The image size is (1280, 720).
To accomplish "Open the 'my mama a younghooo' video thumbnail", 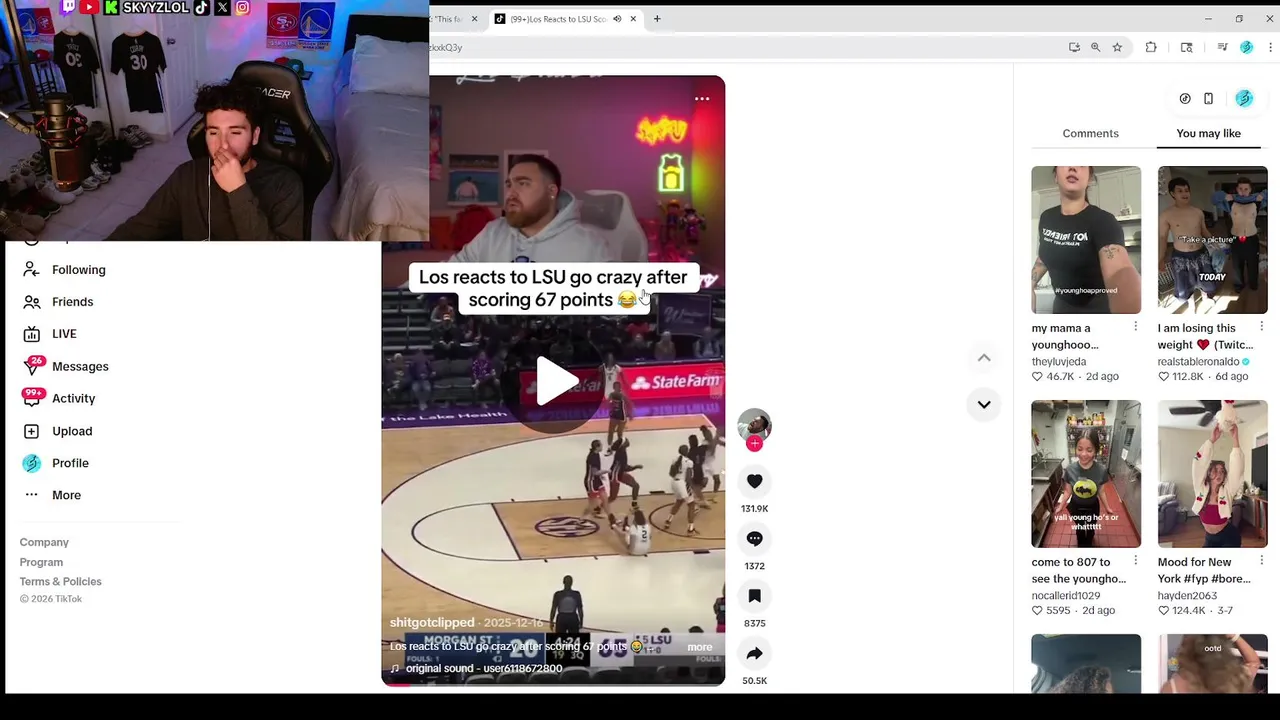I will pyautogui.click(x=1086, y=239).
